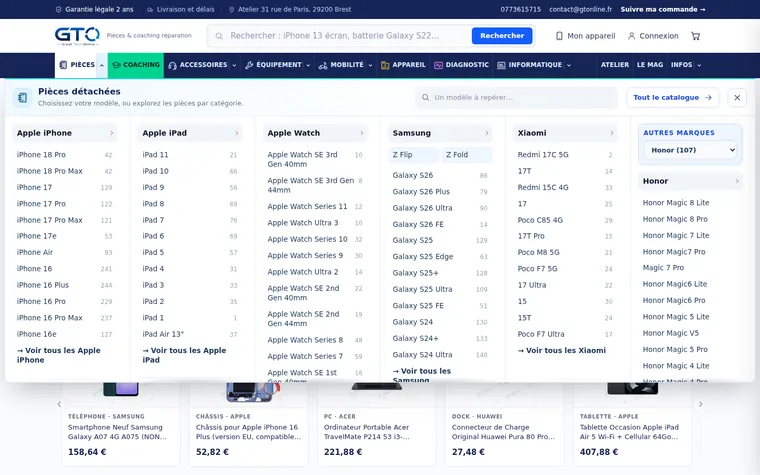Viewport: 760px width, 475px height.
Task: Click the Atelier location pin icon
Action: coord(232,9)
